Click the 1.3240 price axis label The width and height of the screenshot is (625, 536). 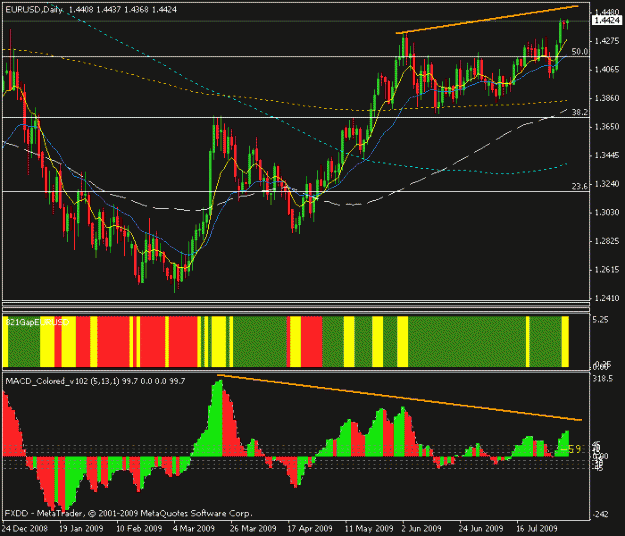pyautogui.click(x=607, y=184)
